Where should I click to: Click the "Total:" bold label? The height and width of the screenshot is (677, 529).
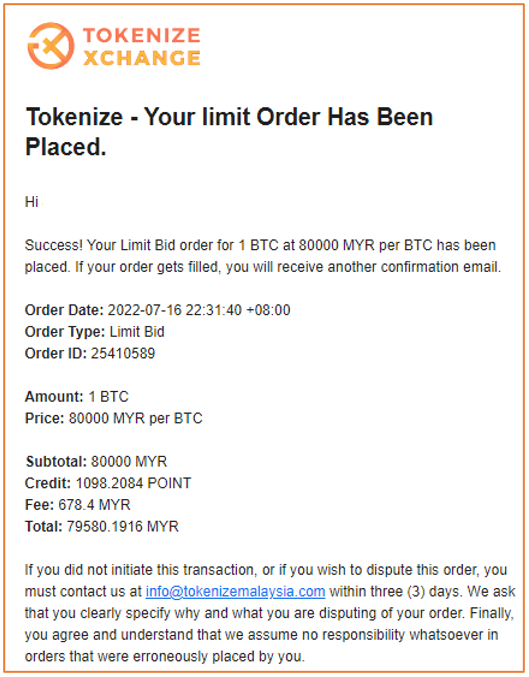pyautogui.click(x=44, y=526)
